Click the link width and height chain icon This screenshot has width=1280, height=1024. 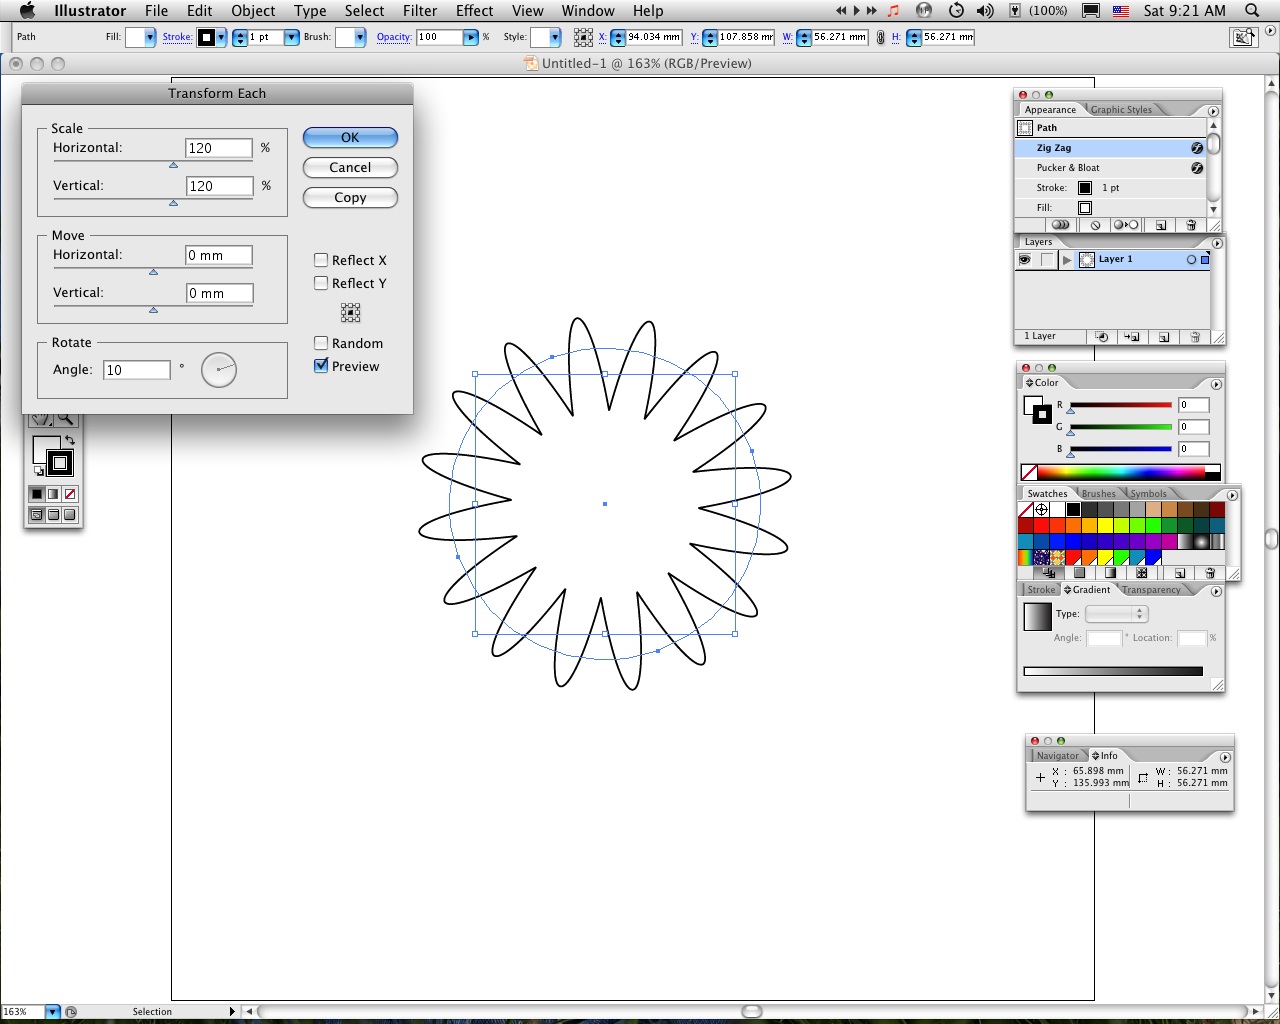[880, 37]
